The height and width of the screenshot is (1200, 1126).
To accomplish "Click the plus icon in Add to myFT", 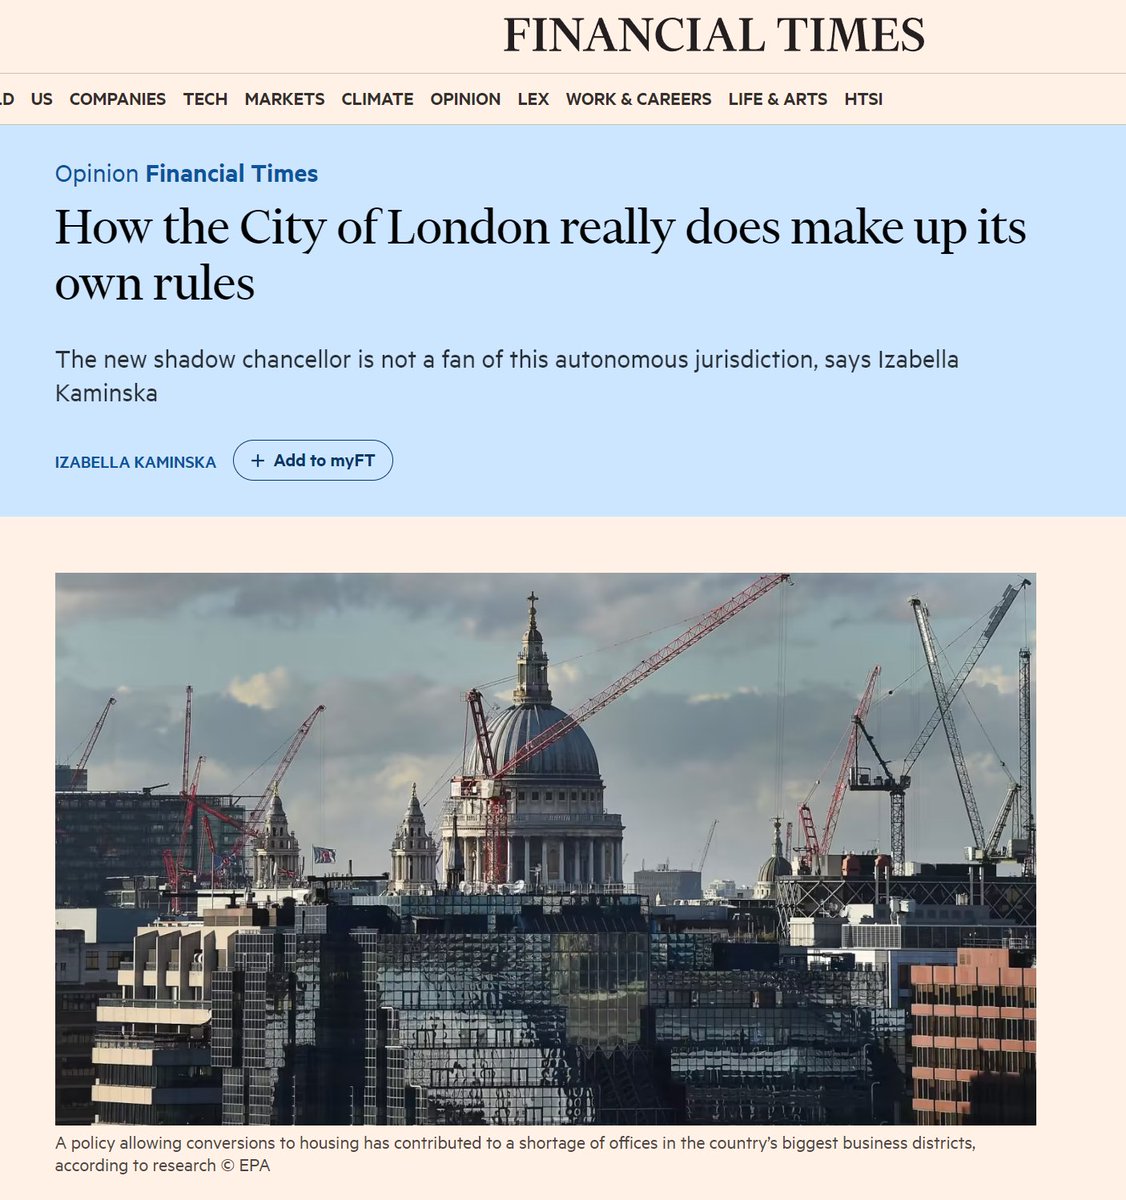I will (x=258, y=461).
